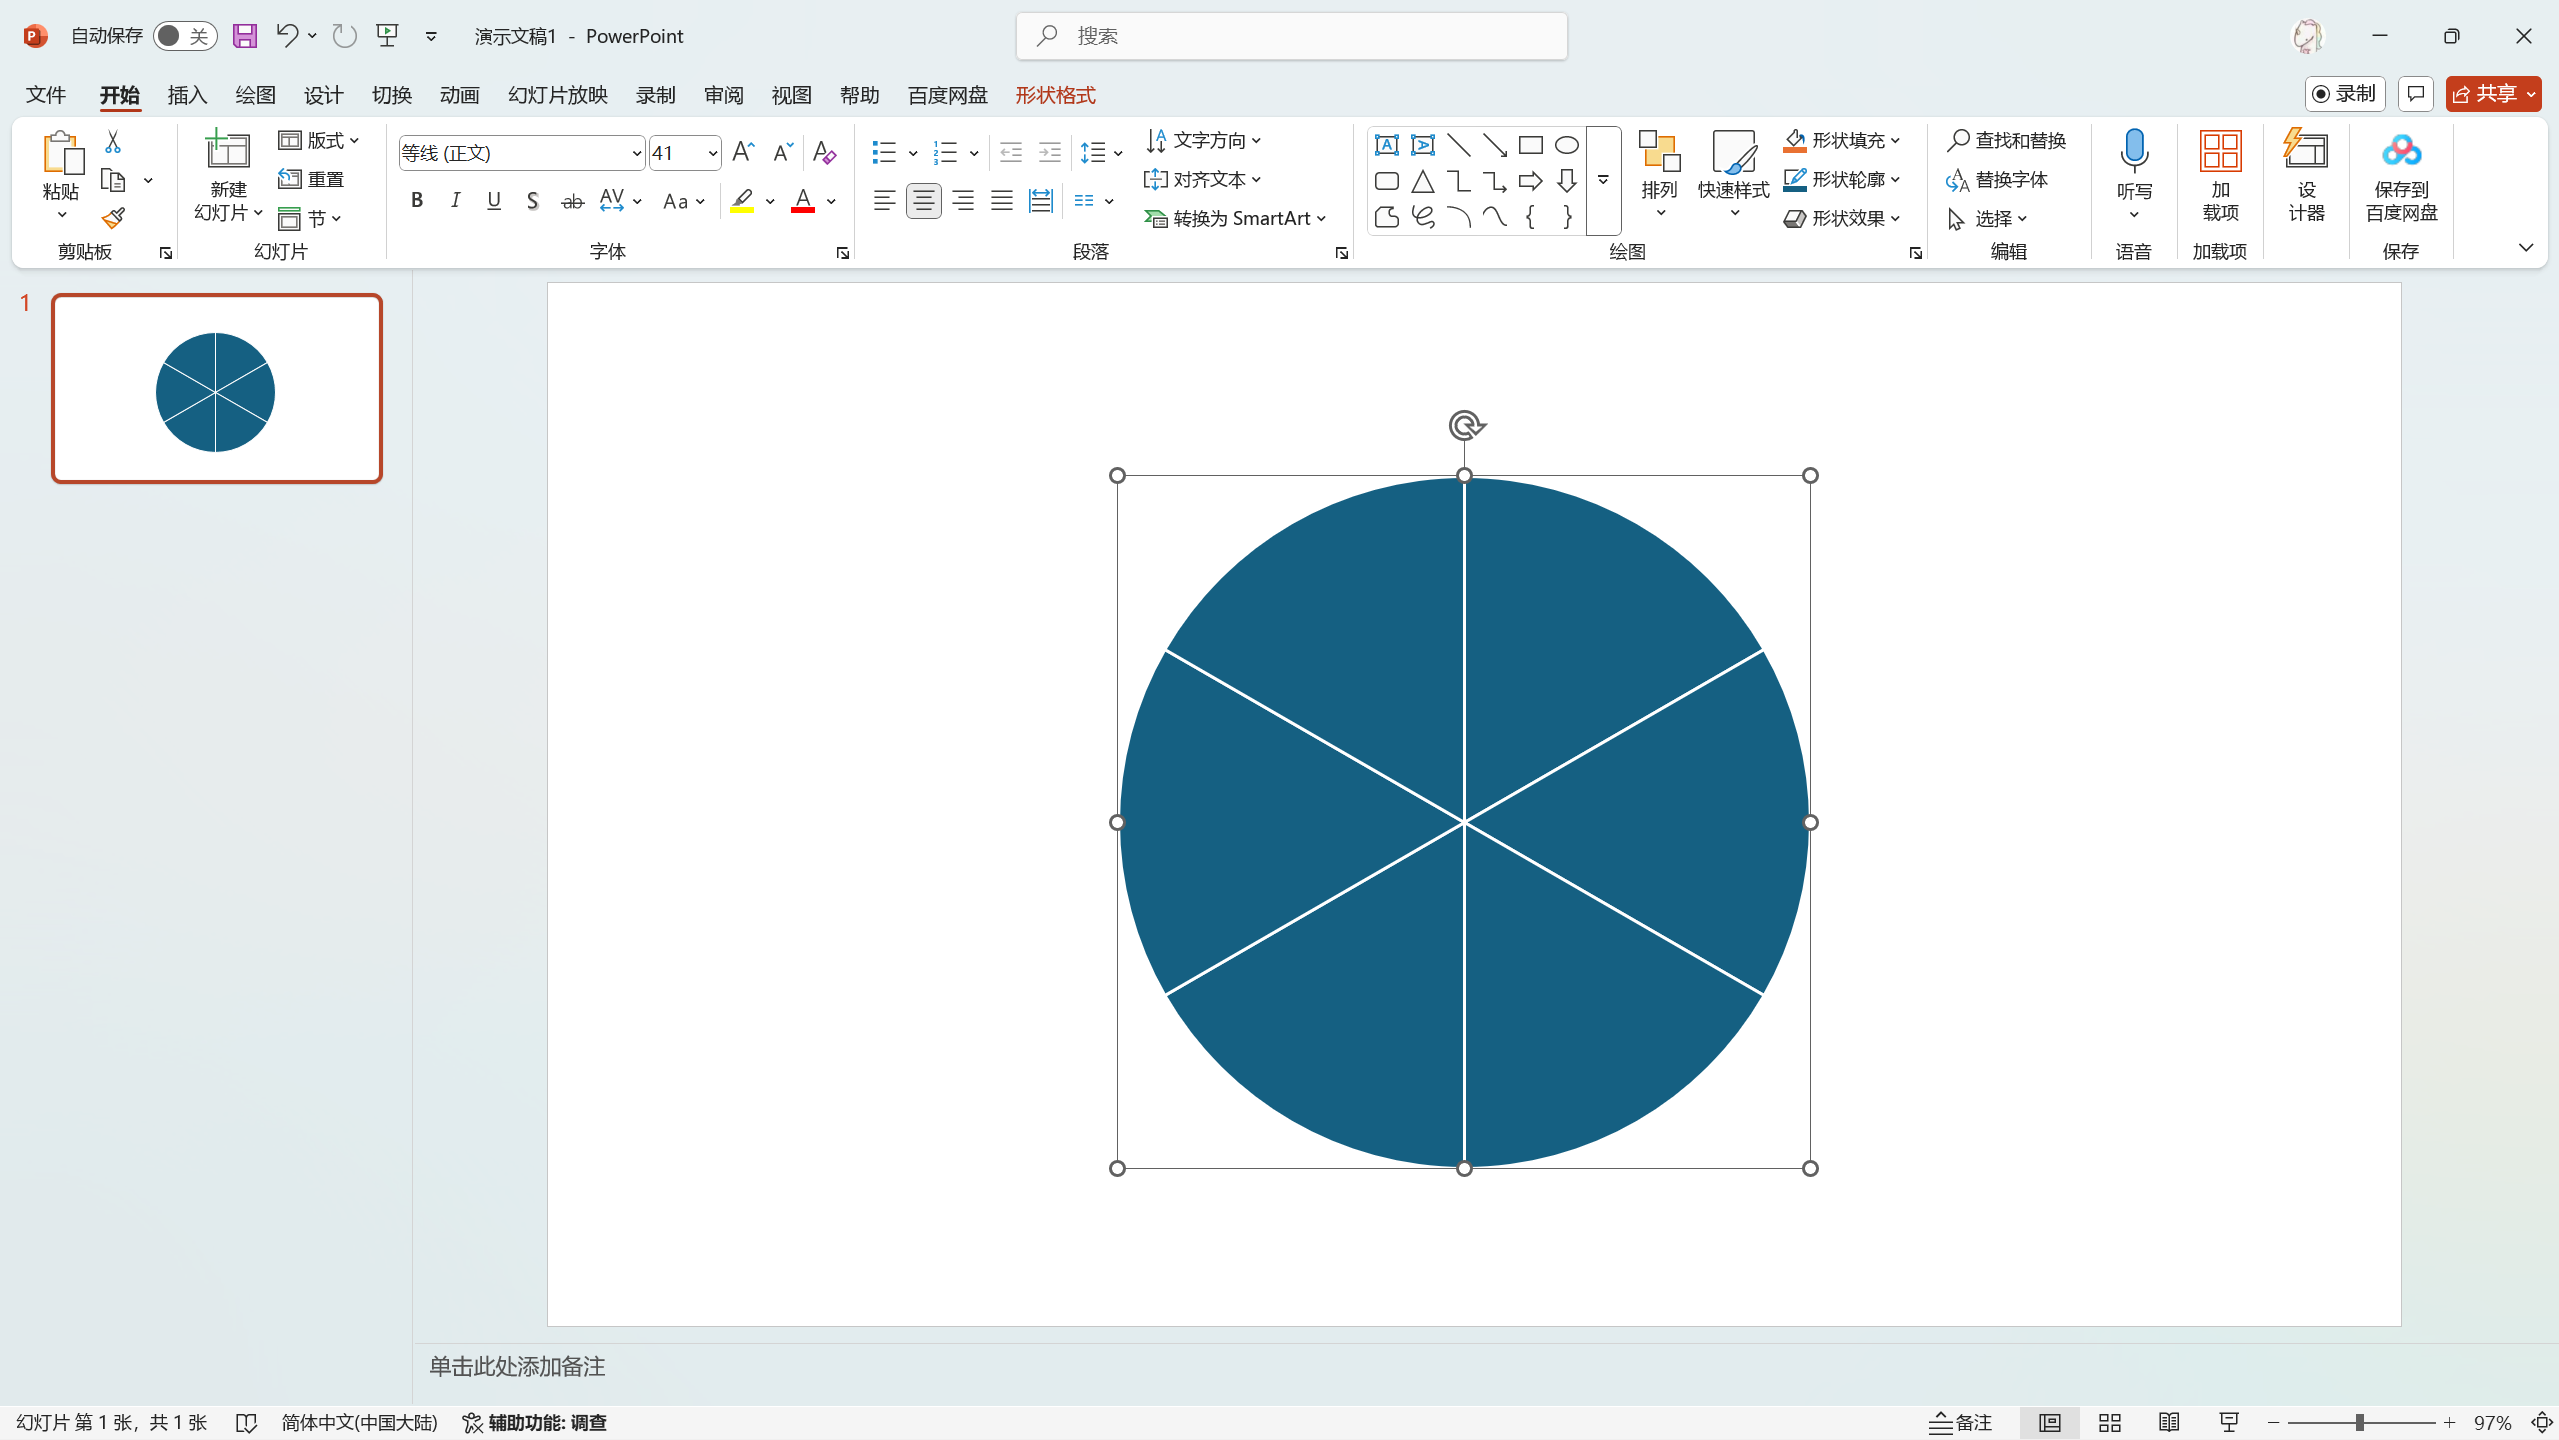Collapse the ribbon with chevron

click(2526, 248)
